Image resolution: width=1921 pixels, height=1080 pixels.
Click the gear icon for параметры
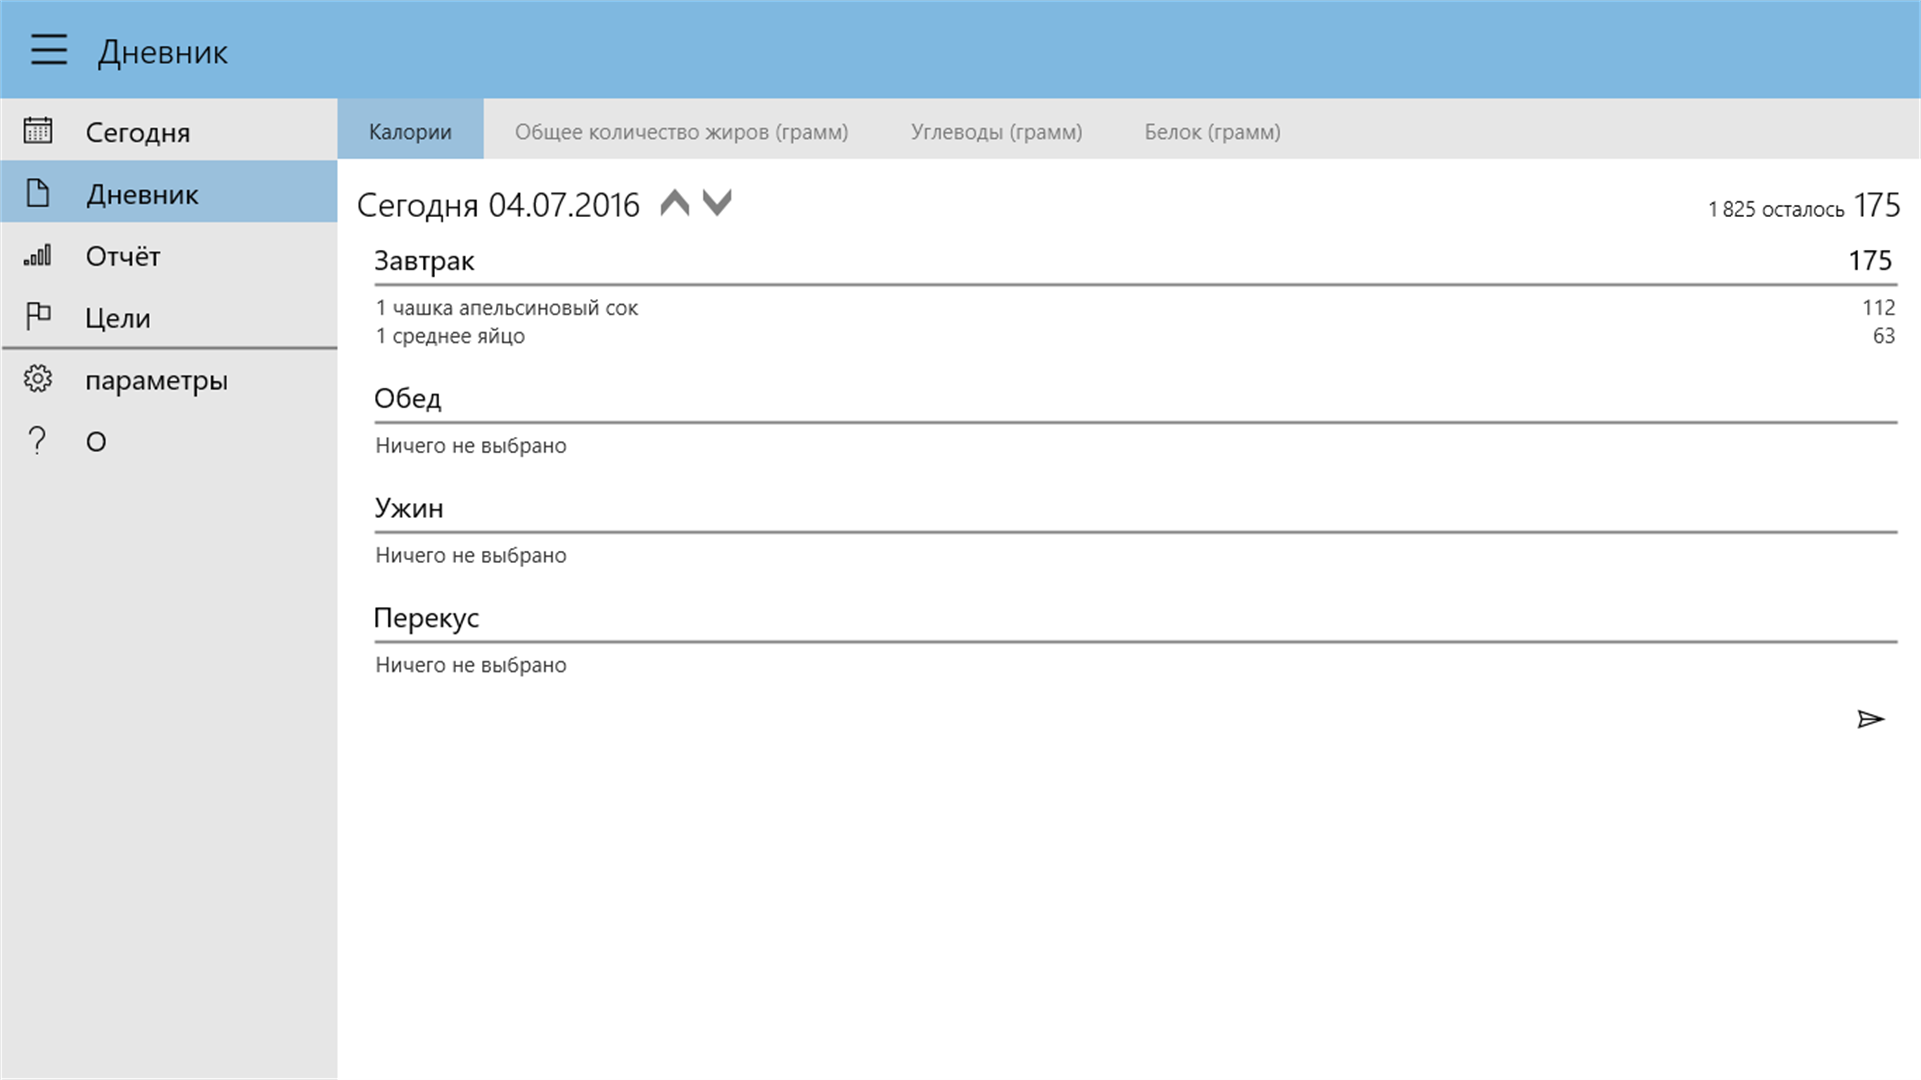point(38,379)
